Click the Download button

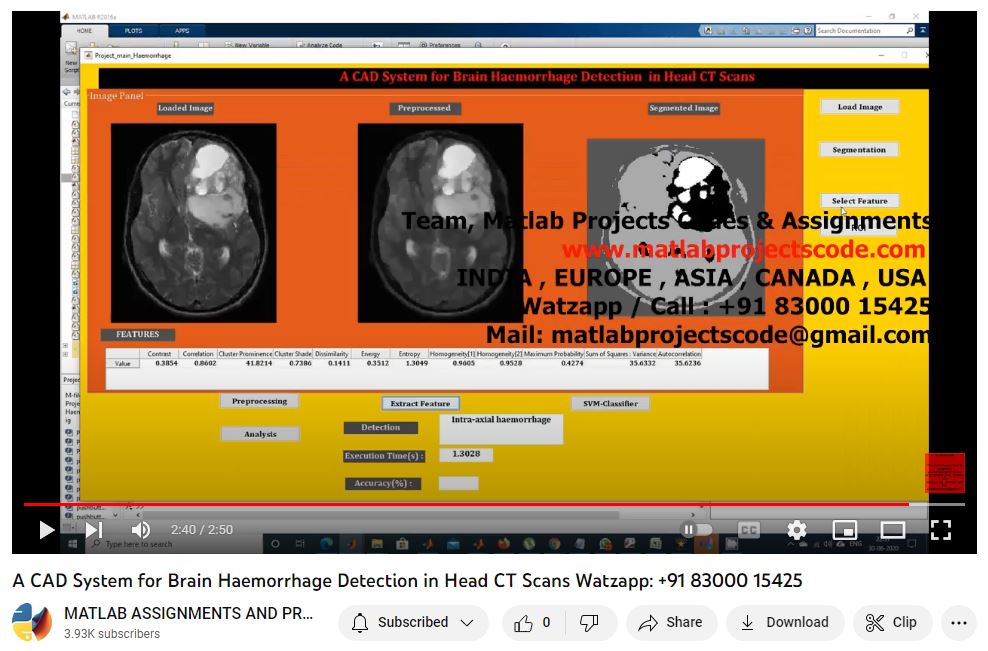pyautogui.click(x=784, y=622)
